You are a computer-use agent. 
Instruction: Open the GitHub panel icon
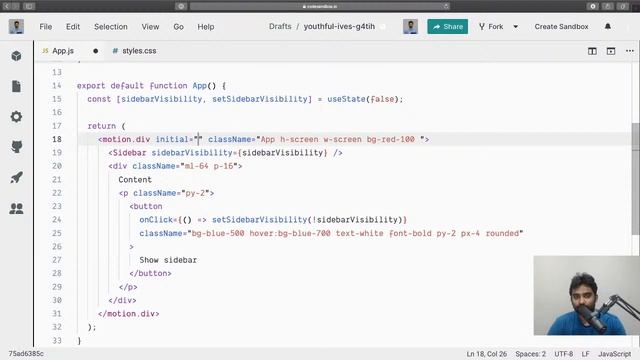point(16,147)
